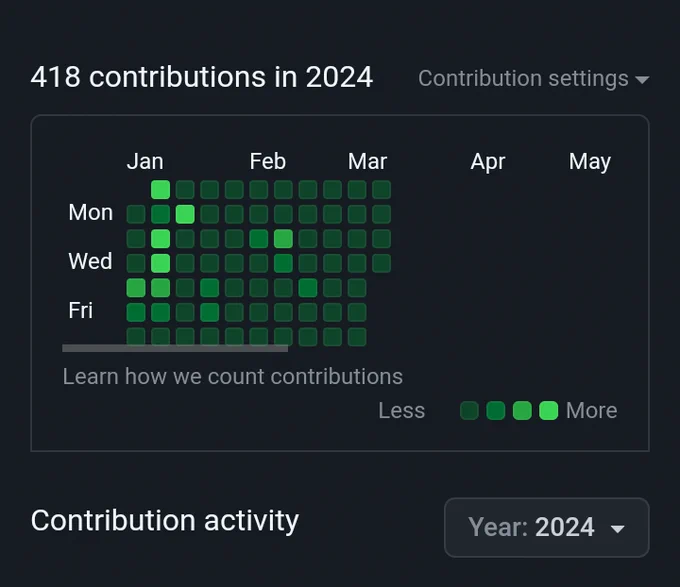Image resolution: width=680 pixels, height=587 pixels.
Task: Click the 418 contributions in 2024 heading
Action: (x=202, y=77)
